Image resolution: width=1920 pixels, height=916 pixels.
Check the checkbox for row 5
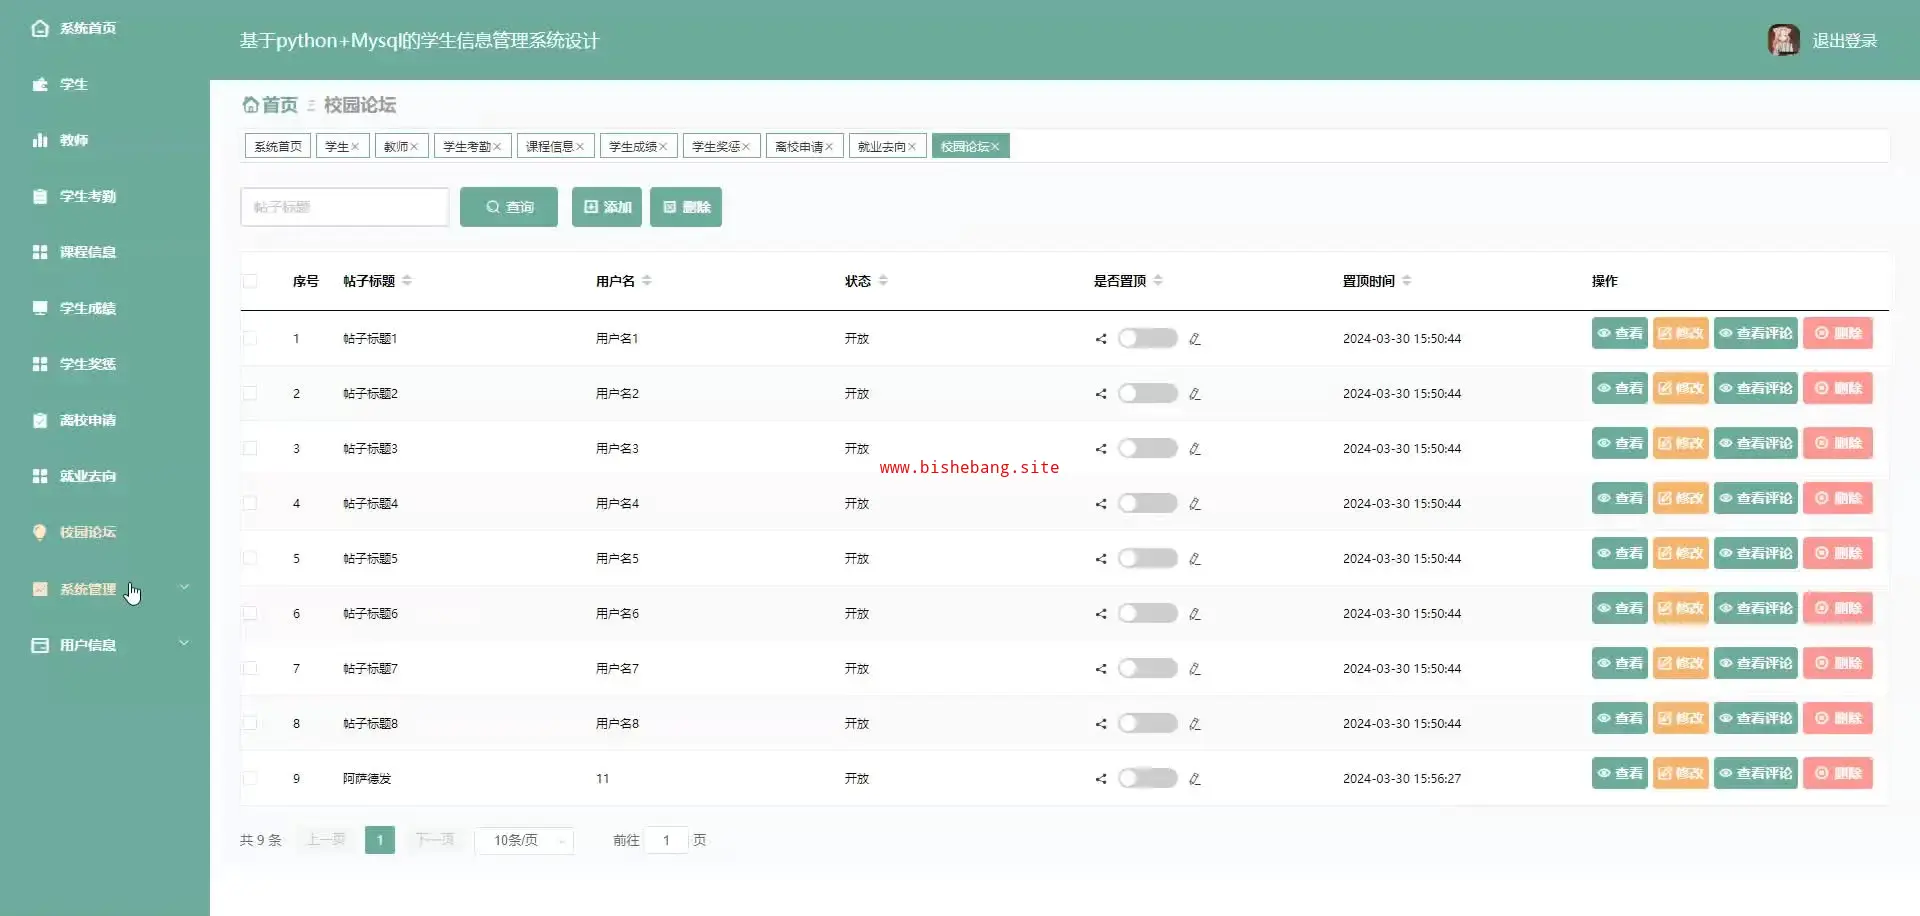pyautogui.click(x=250, y=558)
